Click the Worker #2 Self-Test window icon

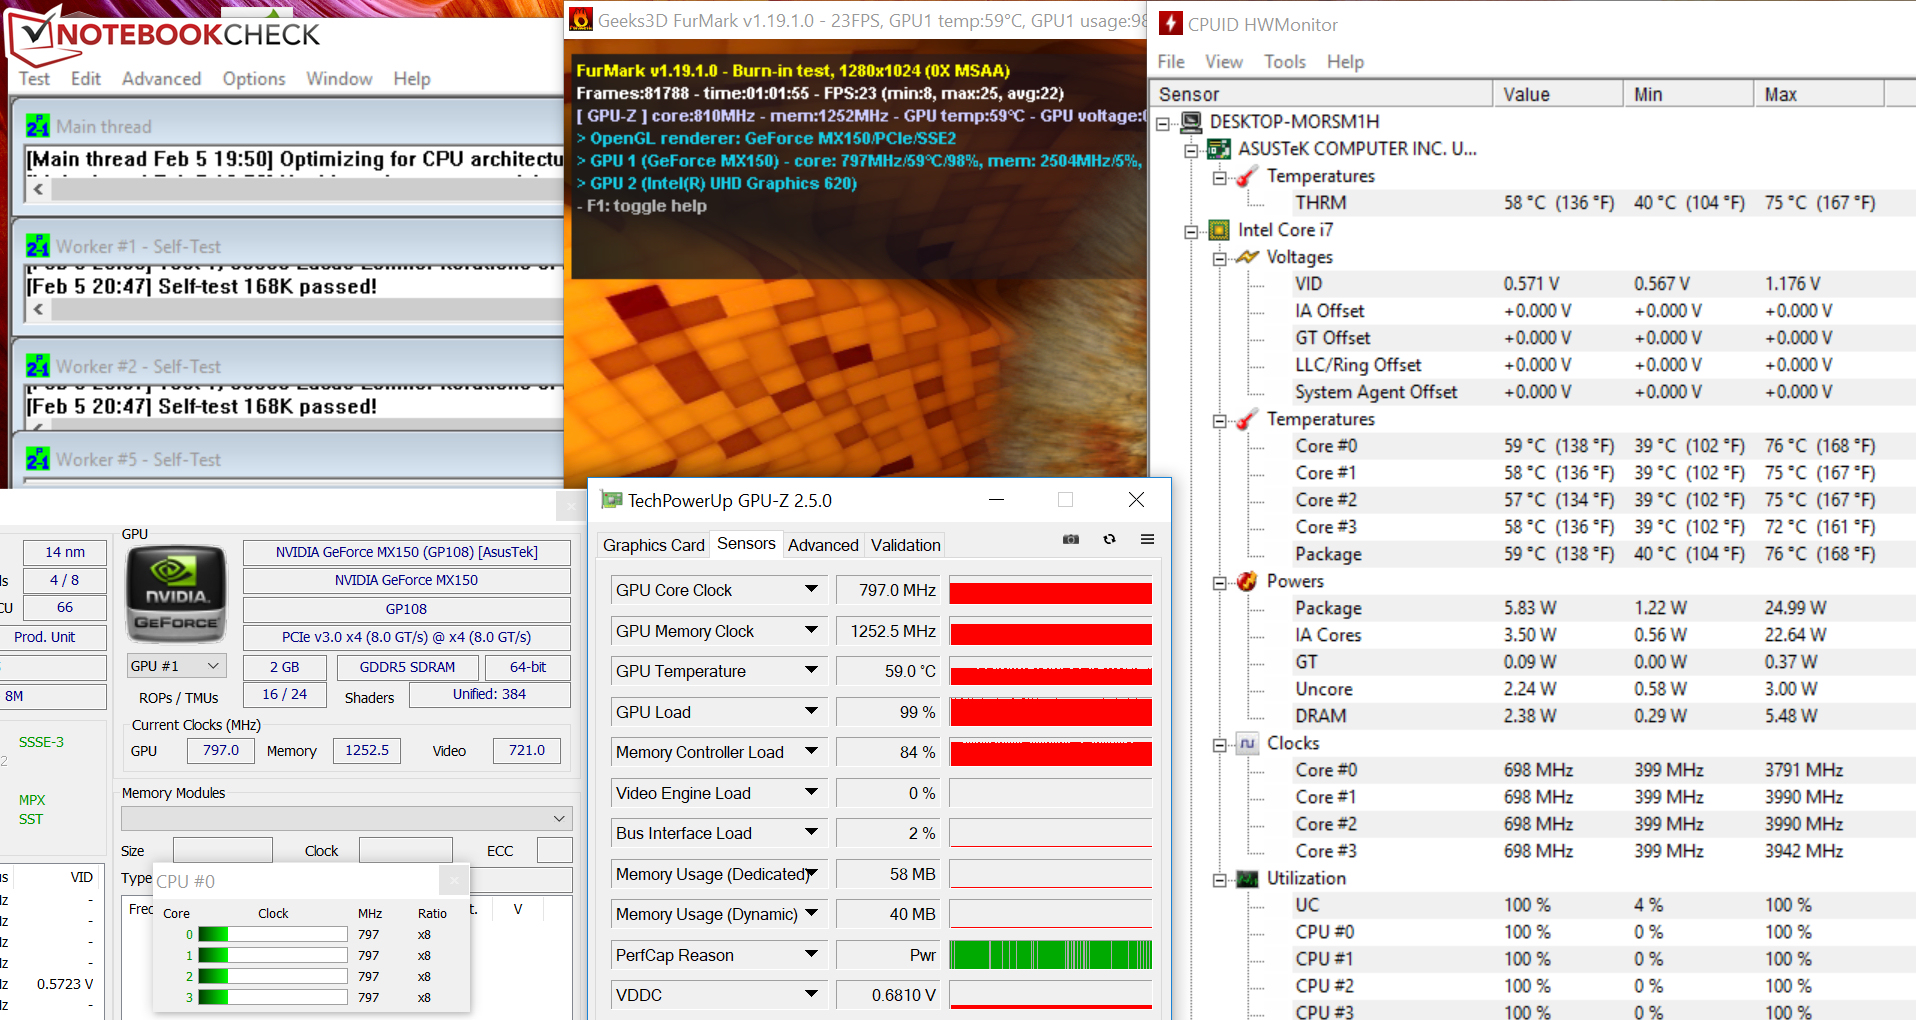coord(38,366)
